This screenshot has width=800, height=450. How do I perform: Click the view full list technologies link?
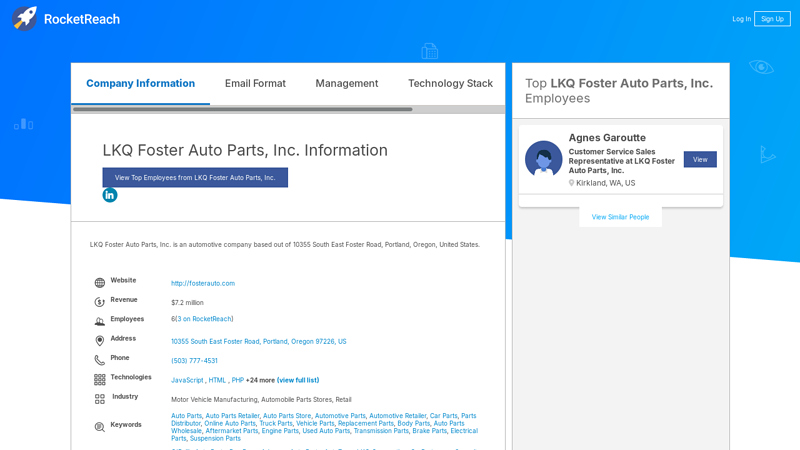click(x=298, y=380)
